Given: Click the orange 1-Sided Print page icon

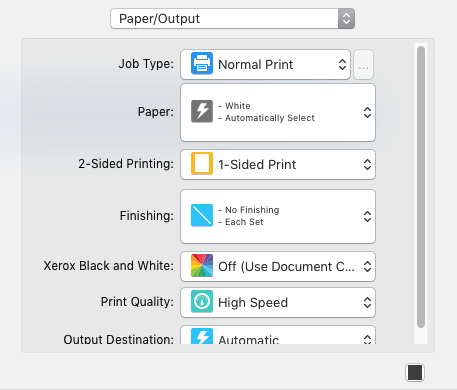Looking at the screenshot, I should pos(202,163).
